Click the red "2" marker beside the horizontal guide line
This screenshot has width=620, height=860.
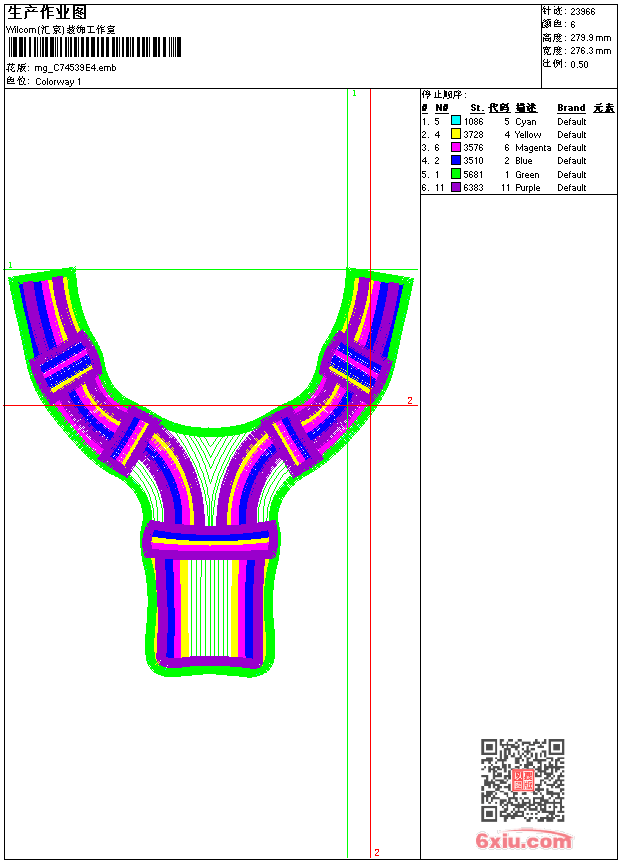tap(410, 400)
